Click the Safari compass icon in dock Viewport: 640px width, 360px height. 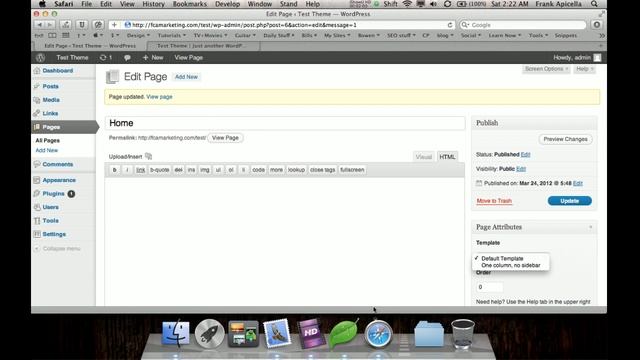378,334
